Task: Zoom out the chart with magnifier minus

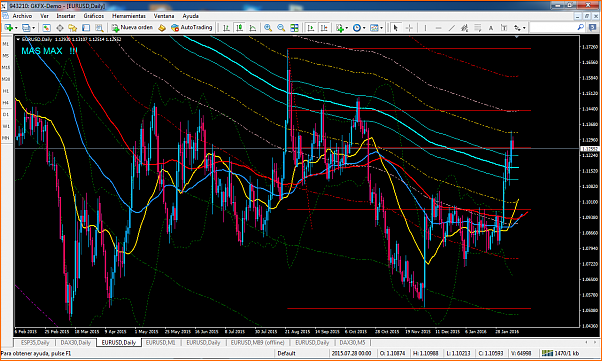Action: tap(281, 28)
